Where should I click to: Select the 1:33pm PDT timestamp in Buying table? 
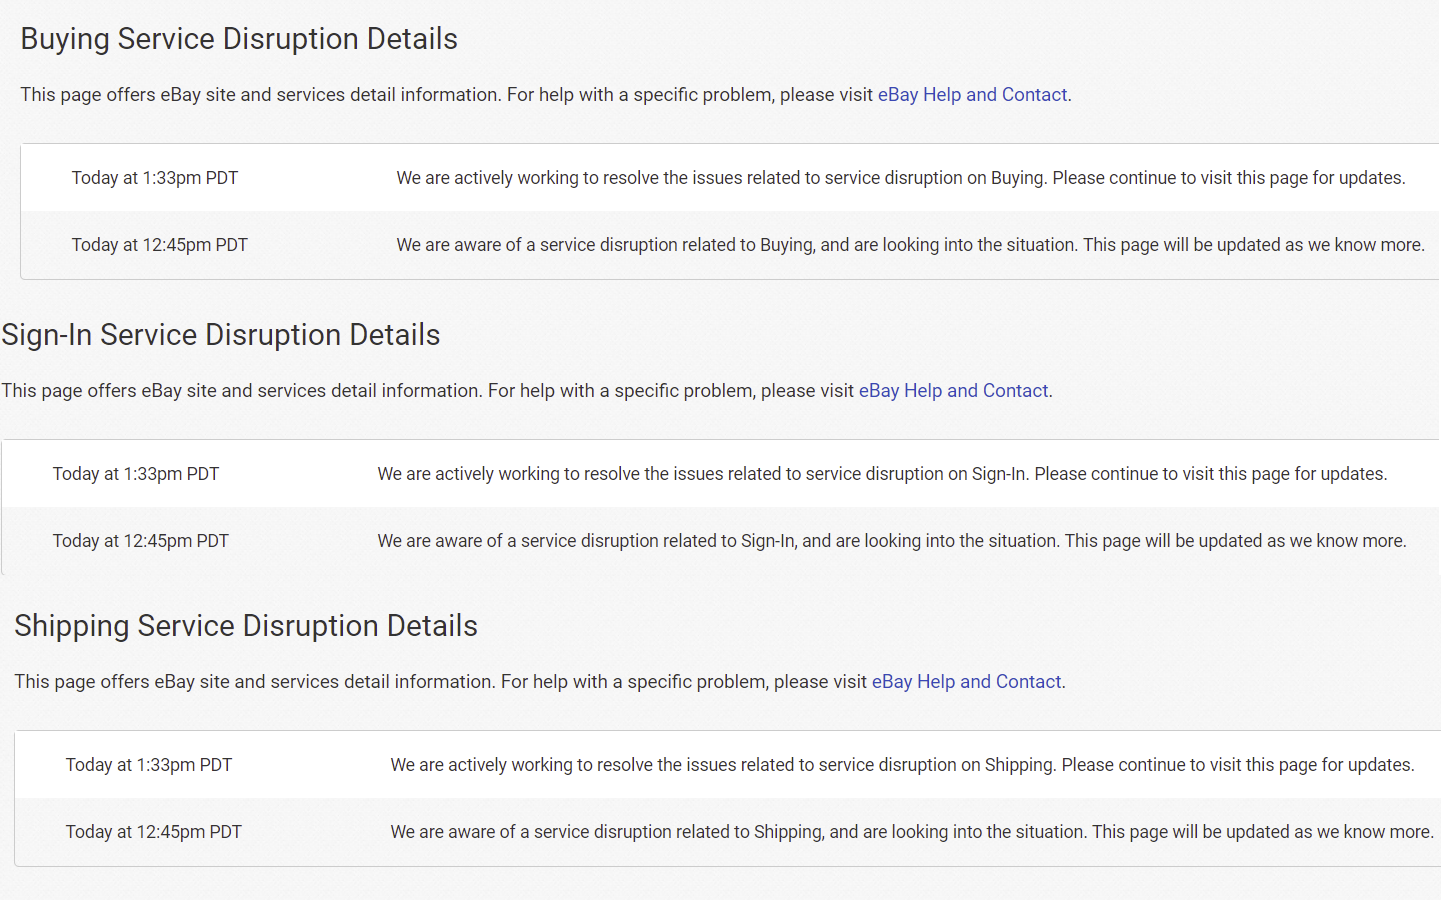pyautogui.click(x=155, y=178)
